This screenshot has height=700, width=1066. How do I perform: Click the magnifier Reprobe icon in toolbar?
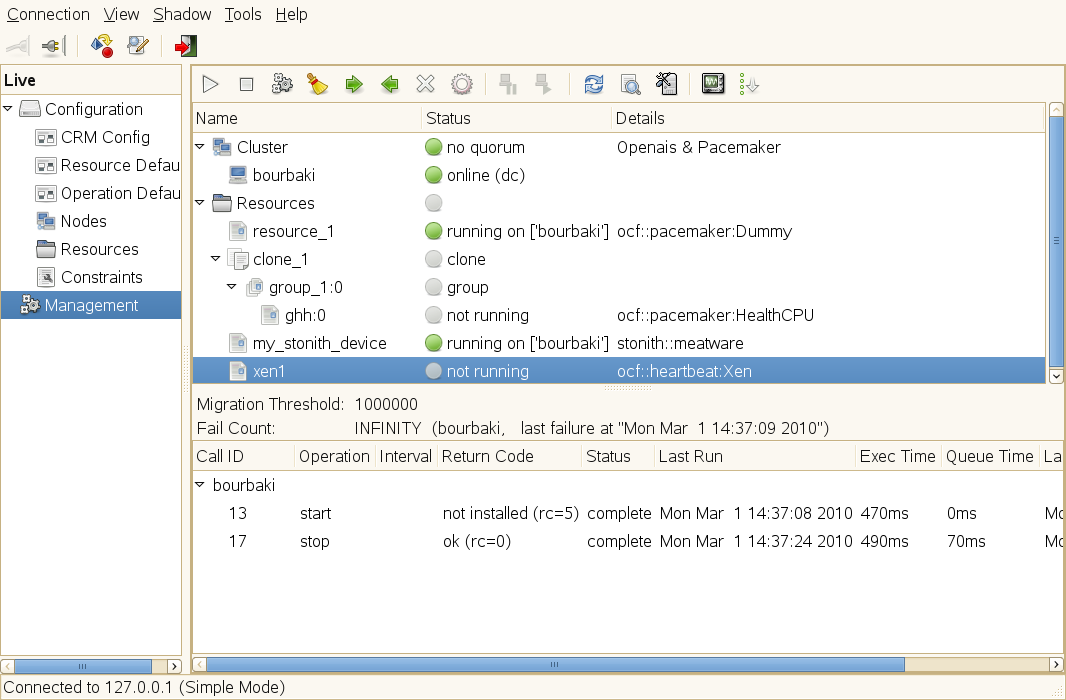[x=630, y=85]
